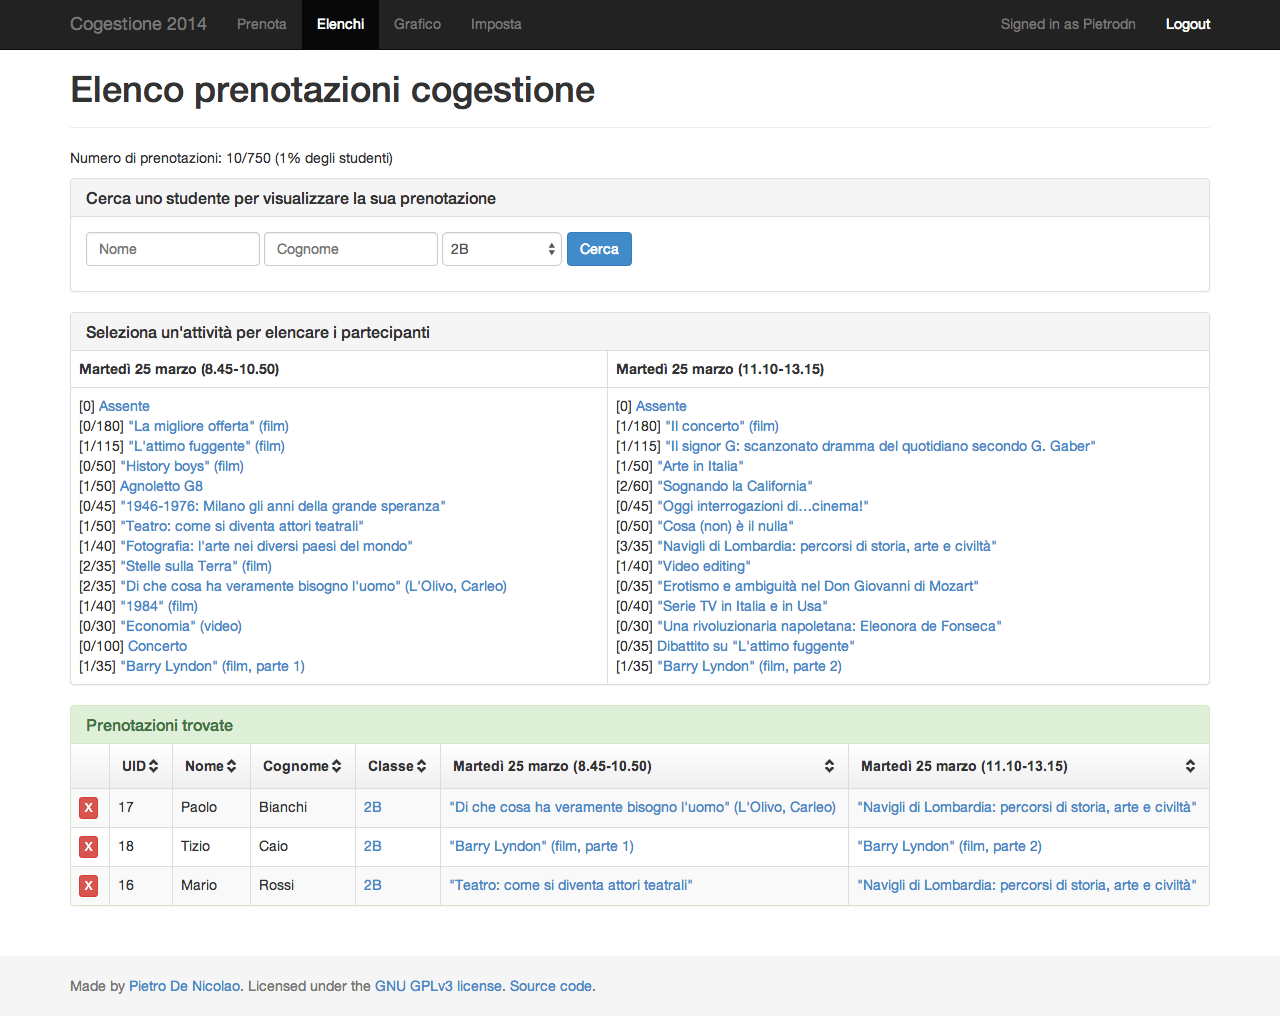List participants of Agnoletto G8
Viewport: 1280px width, 1017px height.
(x=161, y=486)
